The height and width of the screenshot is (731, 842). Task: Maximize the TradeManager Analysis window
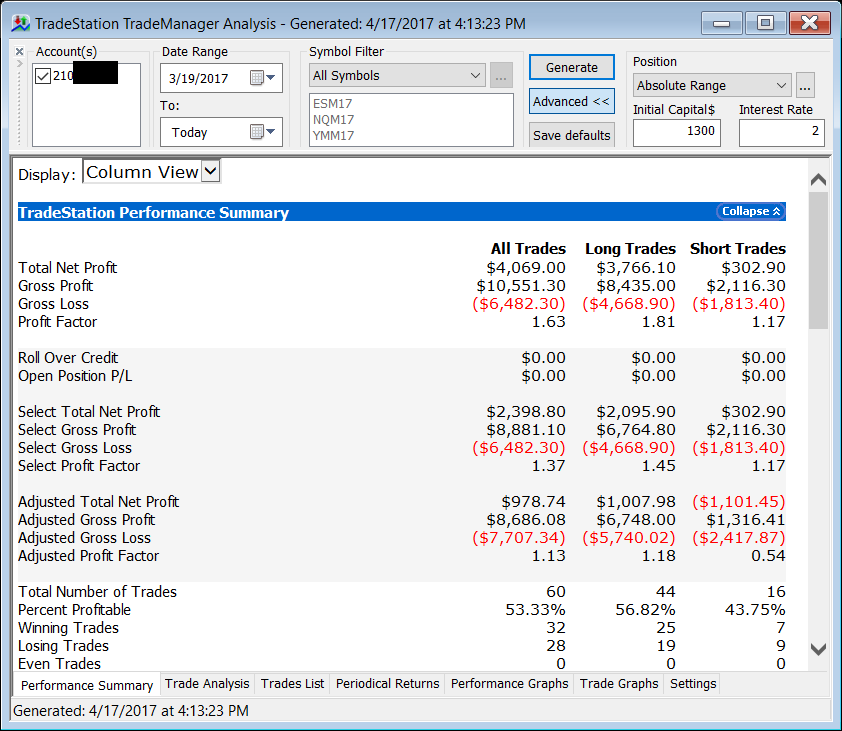pyautogui.click(x=765, y=23)
